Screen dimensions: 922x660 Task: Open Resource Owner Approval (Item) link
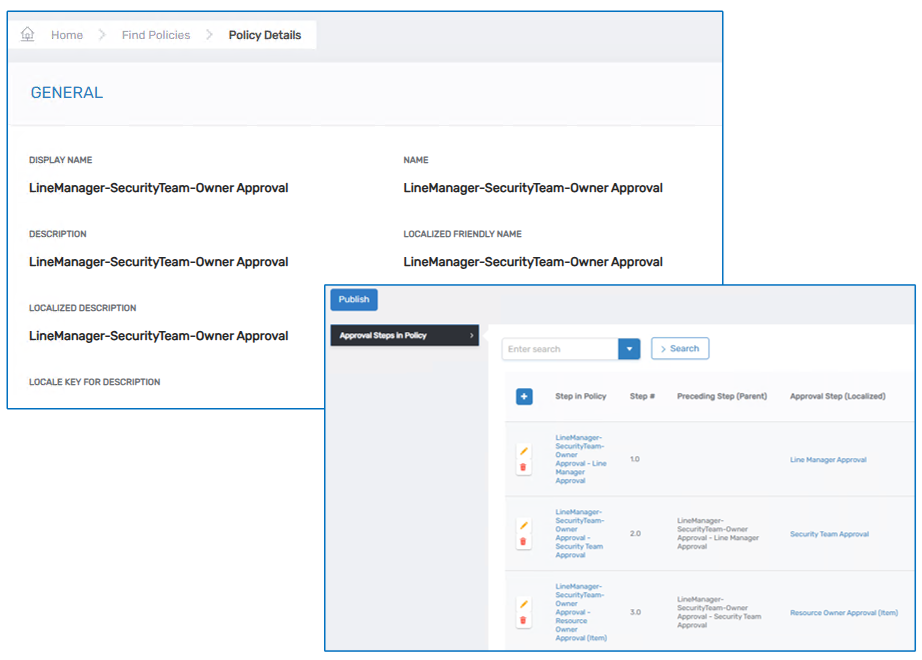pyautogui.click(x=844, y=612)
